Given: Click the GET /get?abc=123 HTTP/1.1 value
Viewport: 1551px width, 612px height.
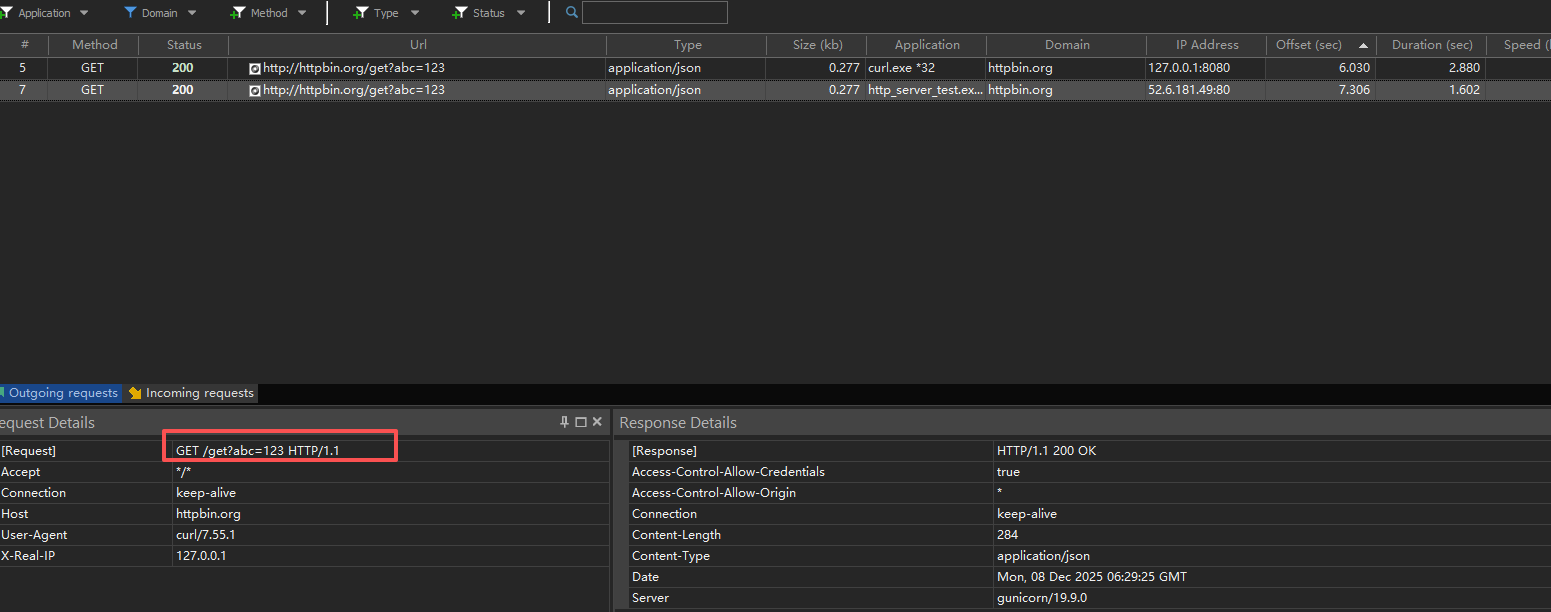Looking at the screenshot, I should pyautogui.click(x=258, y=451).
